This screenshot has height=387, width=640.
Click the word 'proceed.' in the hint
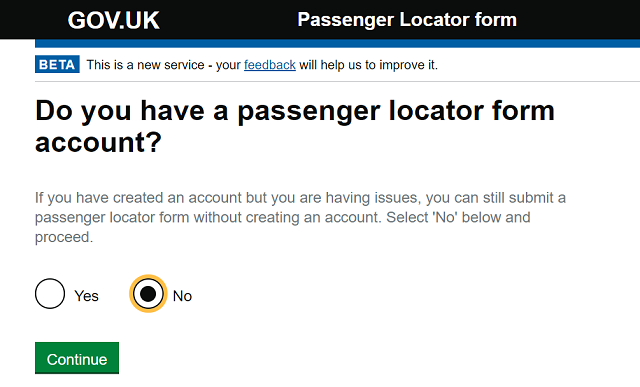point(64,237)
